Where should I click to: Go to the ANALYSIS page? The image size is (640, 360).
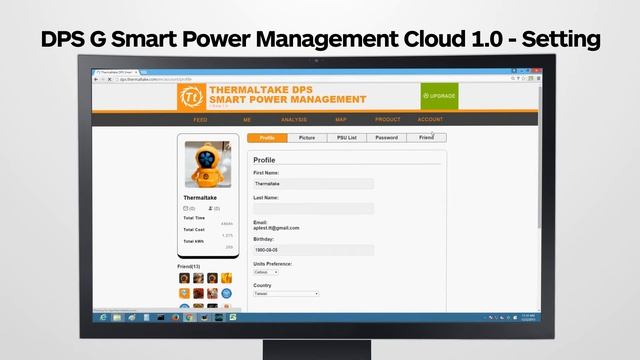[x=294, y=120]
